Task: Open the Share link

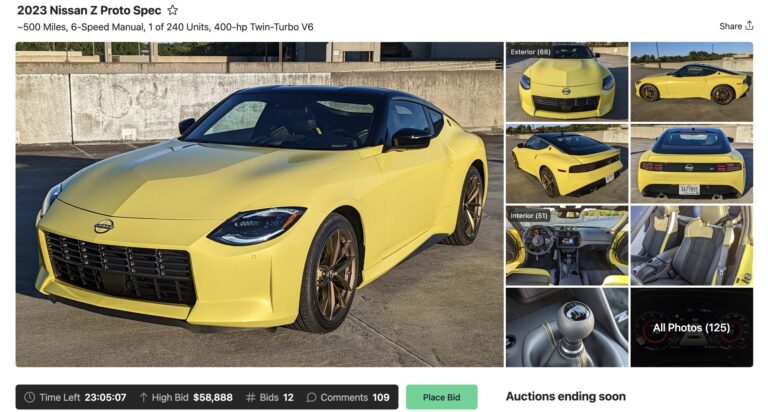Action: (730, 26)
